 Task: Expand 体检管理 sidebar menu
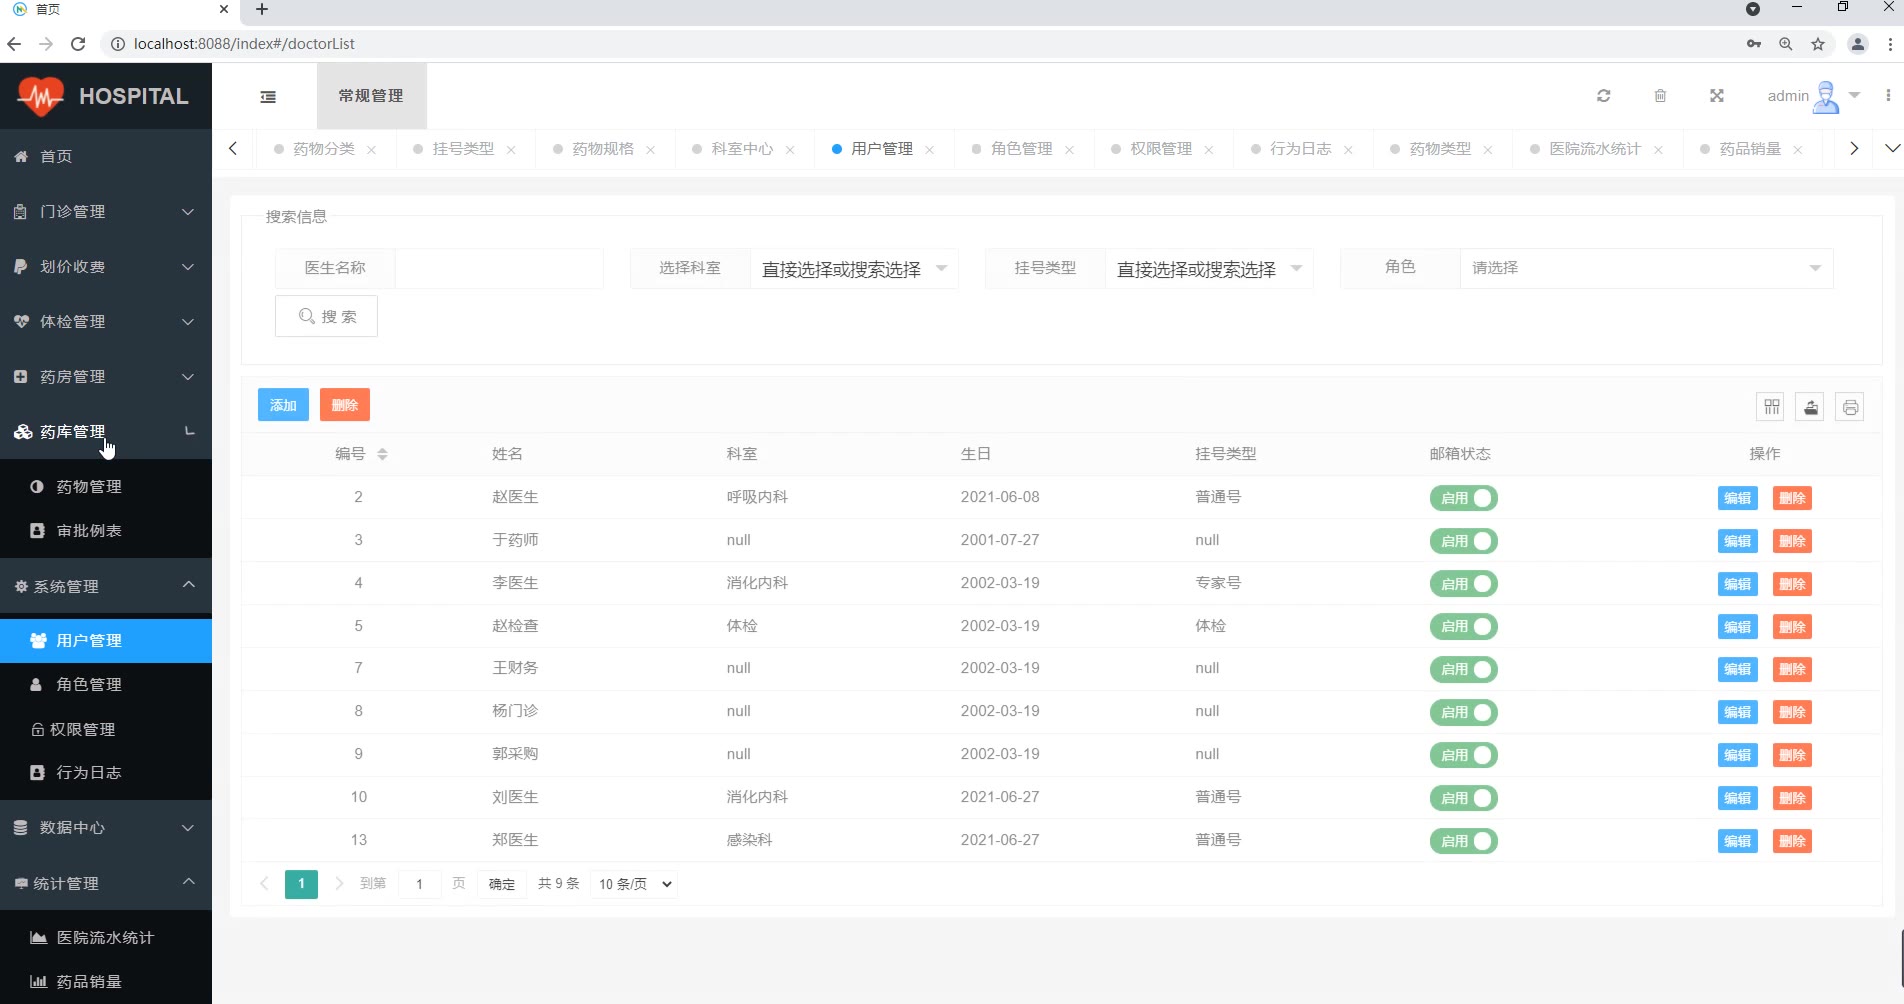106,322
